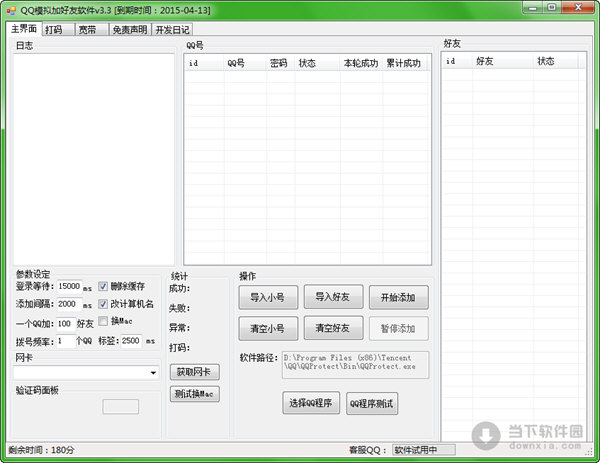
Task: Open the 打码 tab
Action: (x=58, y=29)
